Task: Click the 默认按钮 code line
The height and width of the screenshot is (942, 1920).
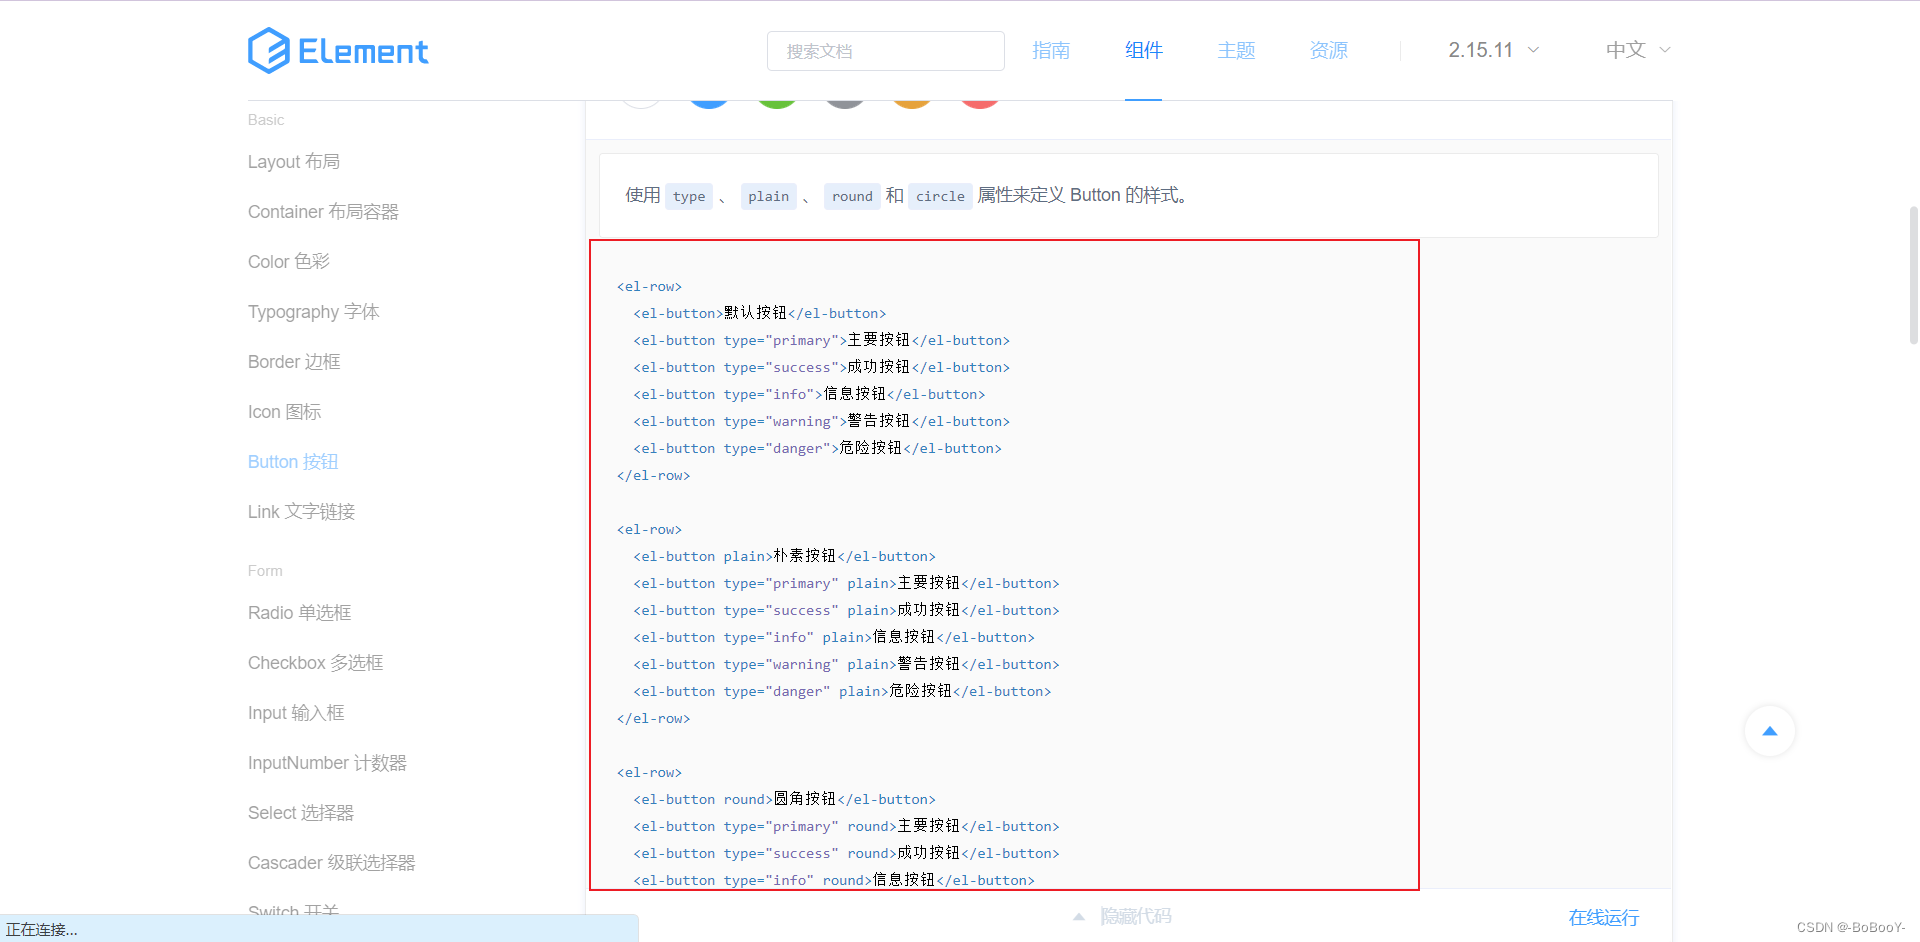Action: (760, 313)
